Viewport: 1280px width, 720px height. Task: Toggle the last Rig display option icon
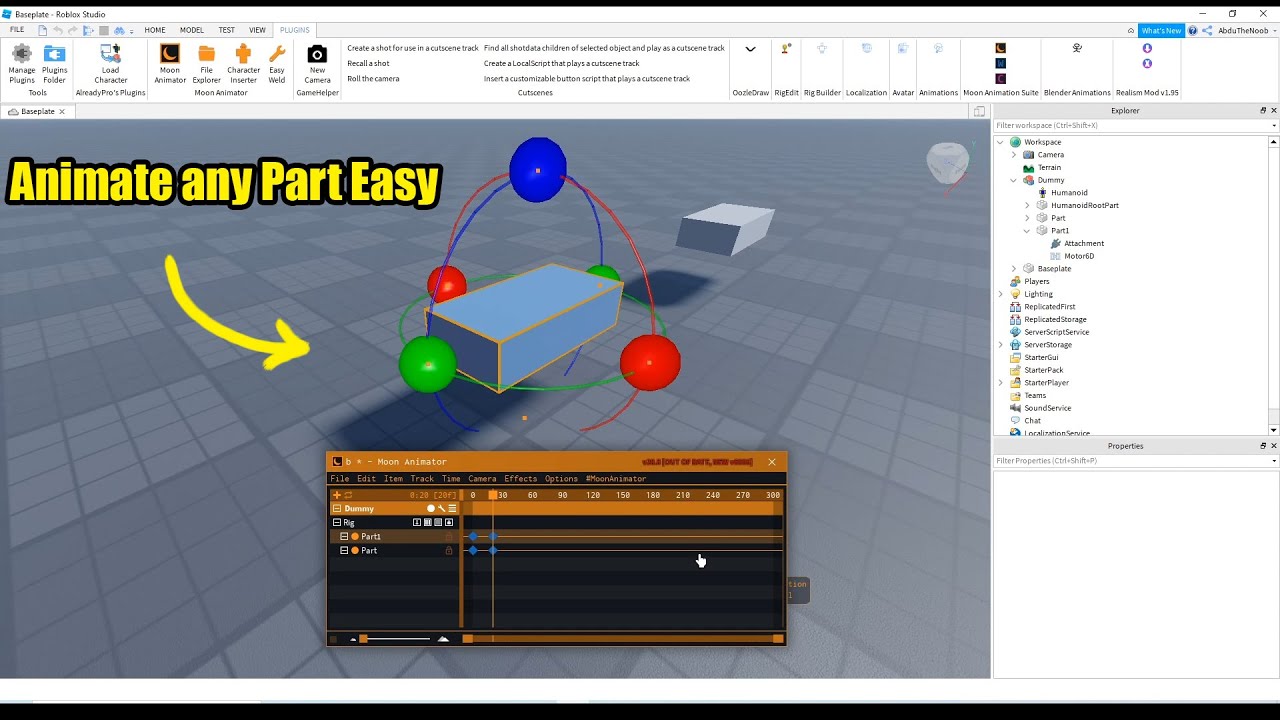click(449, 523)
